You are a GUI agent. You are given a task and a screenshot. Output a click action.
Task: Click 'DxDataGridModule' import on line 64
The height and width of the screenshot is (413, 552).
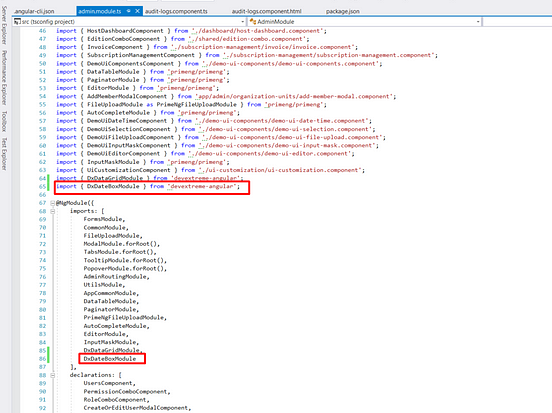tap(115, 178)
